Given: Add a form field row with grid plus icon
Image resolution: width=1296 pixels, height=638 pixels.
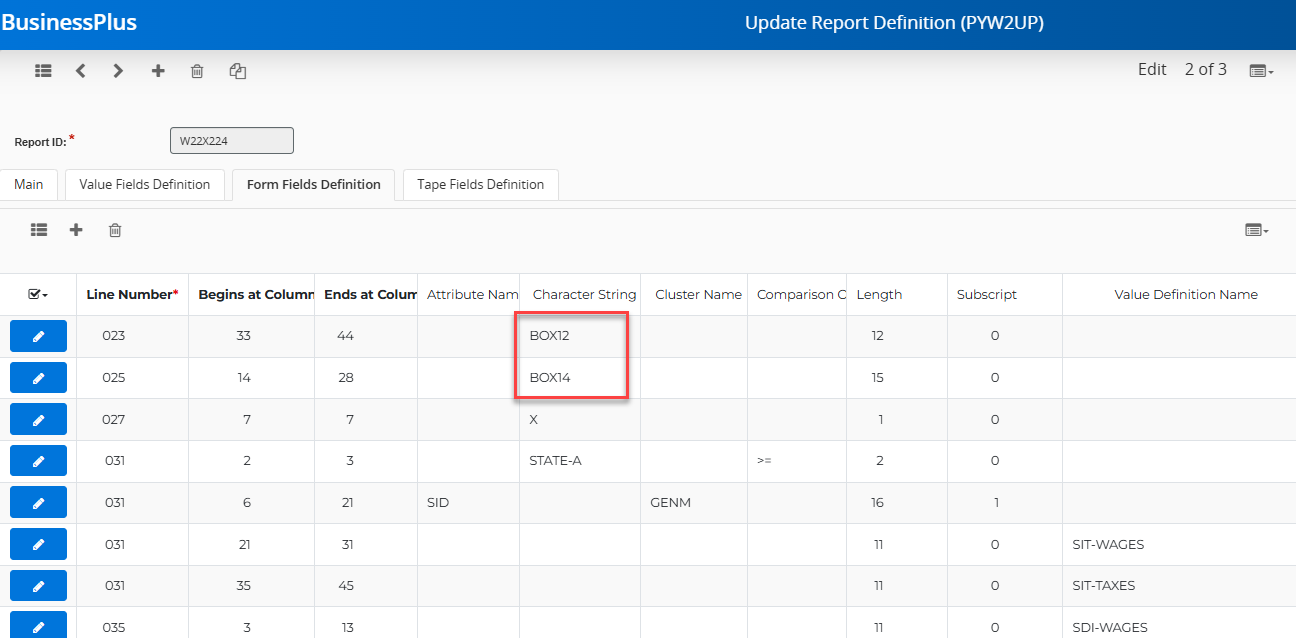Looking at the screenshot, I should 76,230.
